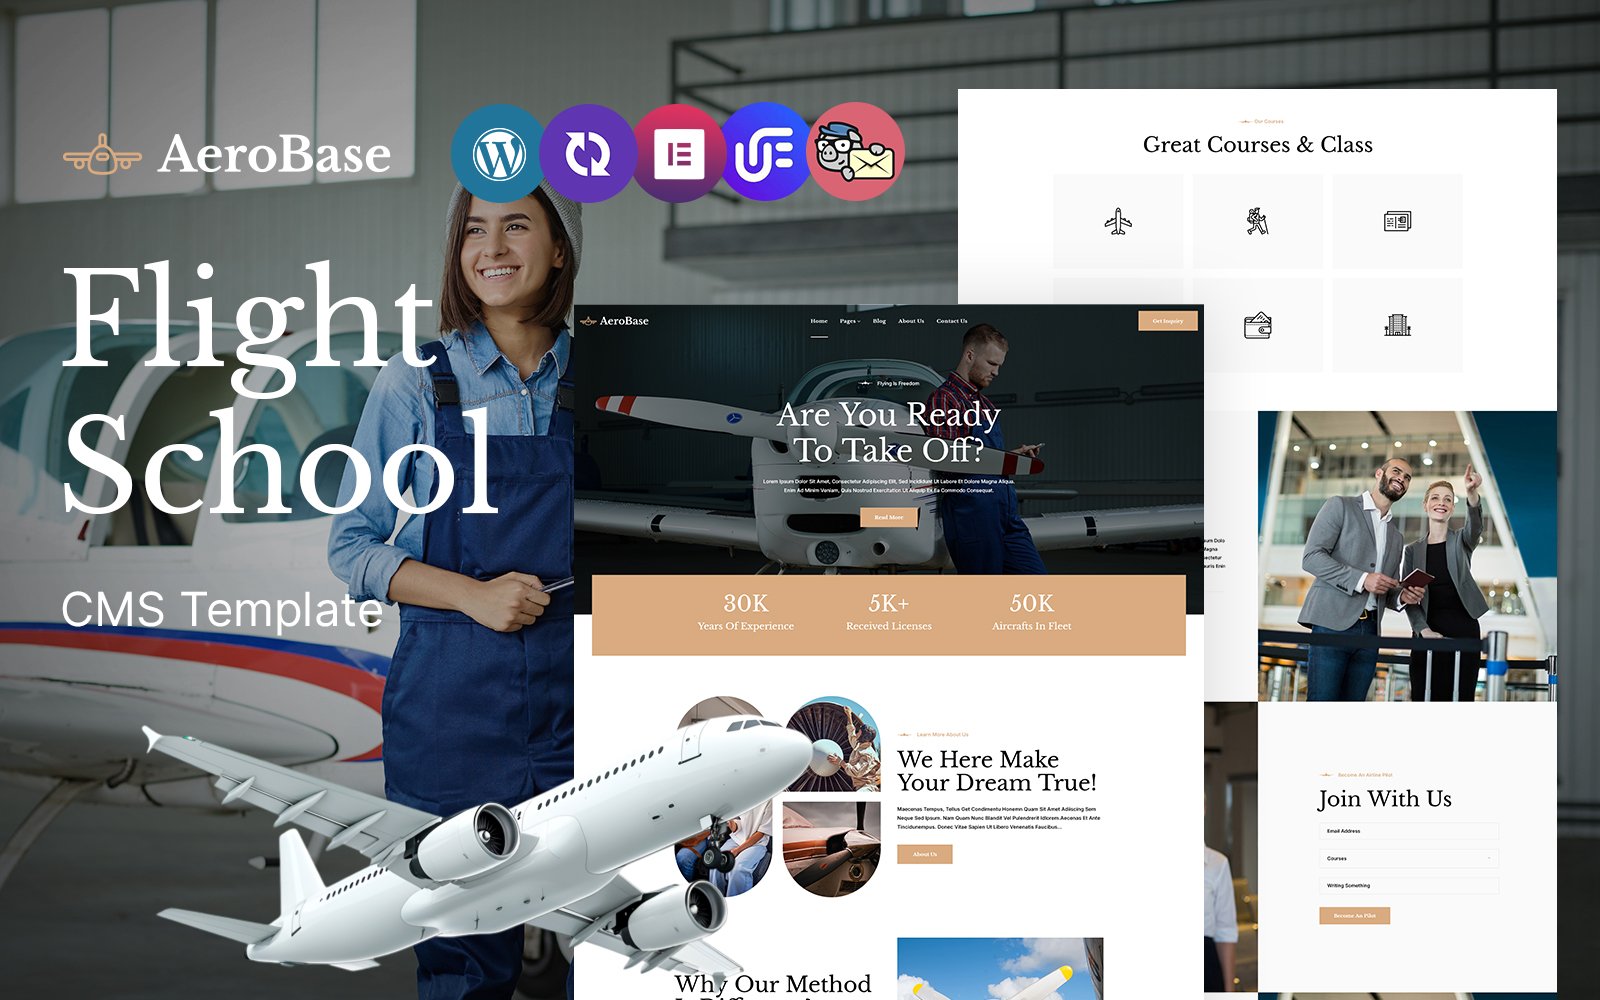This screenshot has width=1600, height=1000.
Task: Select the wallet course icon
Action: click(1257, 326)
